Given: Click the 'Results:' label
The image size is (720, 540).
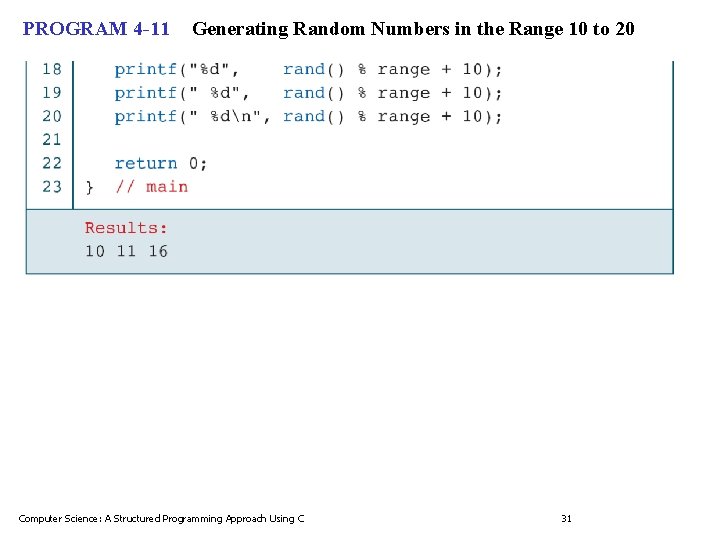Looking at the screenshot, I should click(x=126, y=228).
